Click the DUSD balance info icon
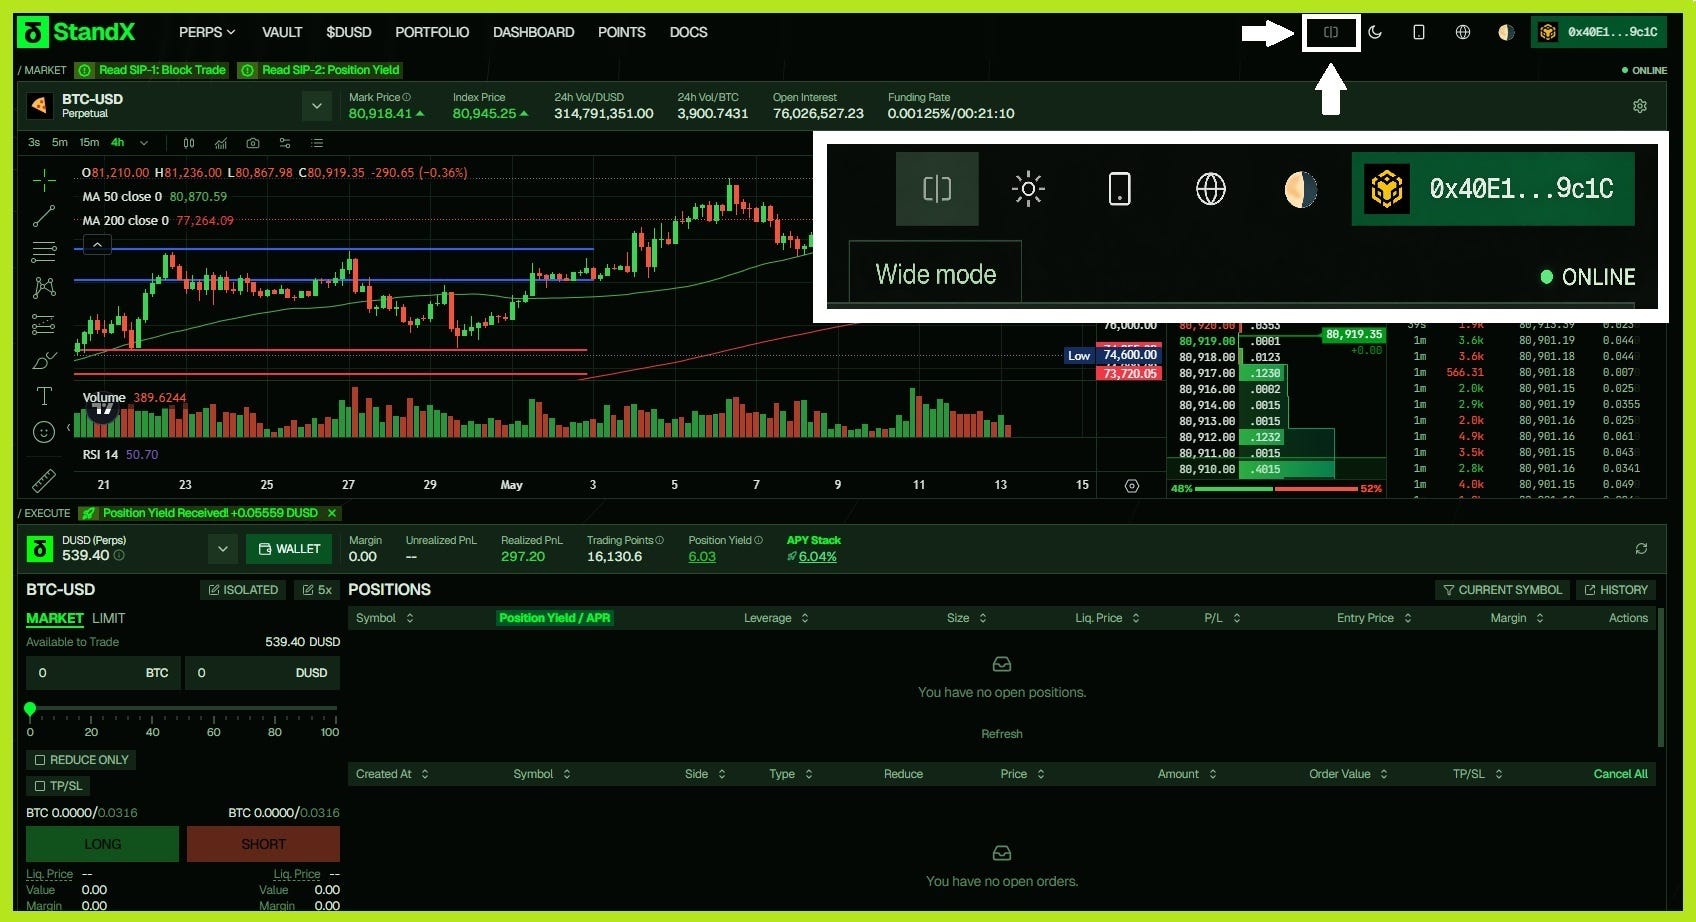The image size is (1696, 922). pos(119,555)
